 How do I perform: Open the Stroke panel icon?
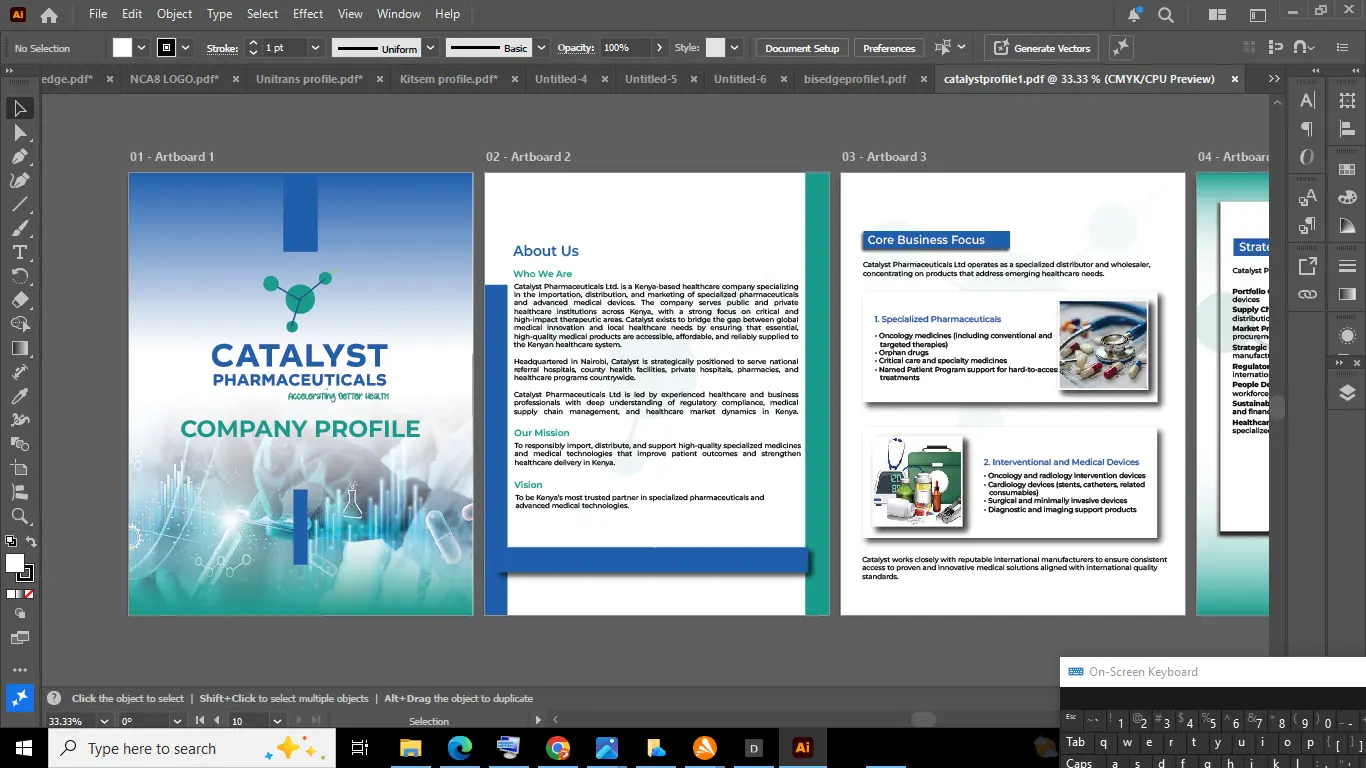pos(1347,266)
